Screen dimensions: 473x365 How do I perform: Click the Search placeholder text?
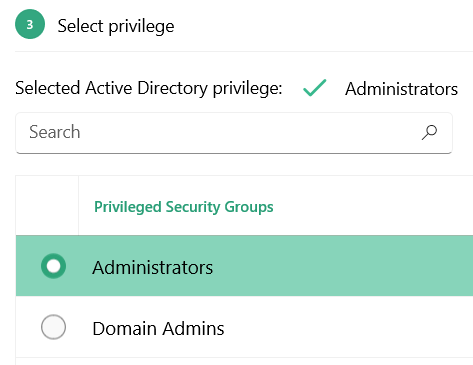click(x=55, y=132)
